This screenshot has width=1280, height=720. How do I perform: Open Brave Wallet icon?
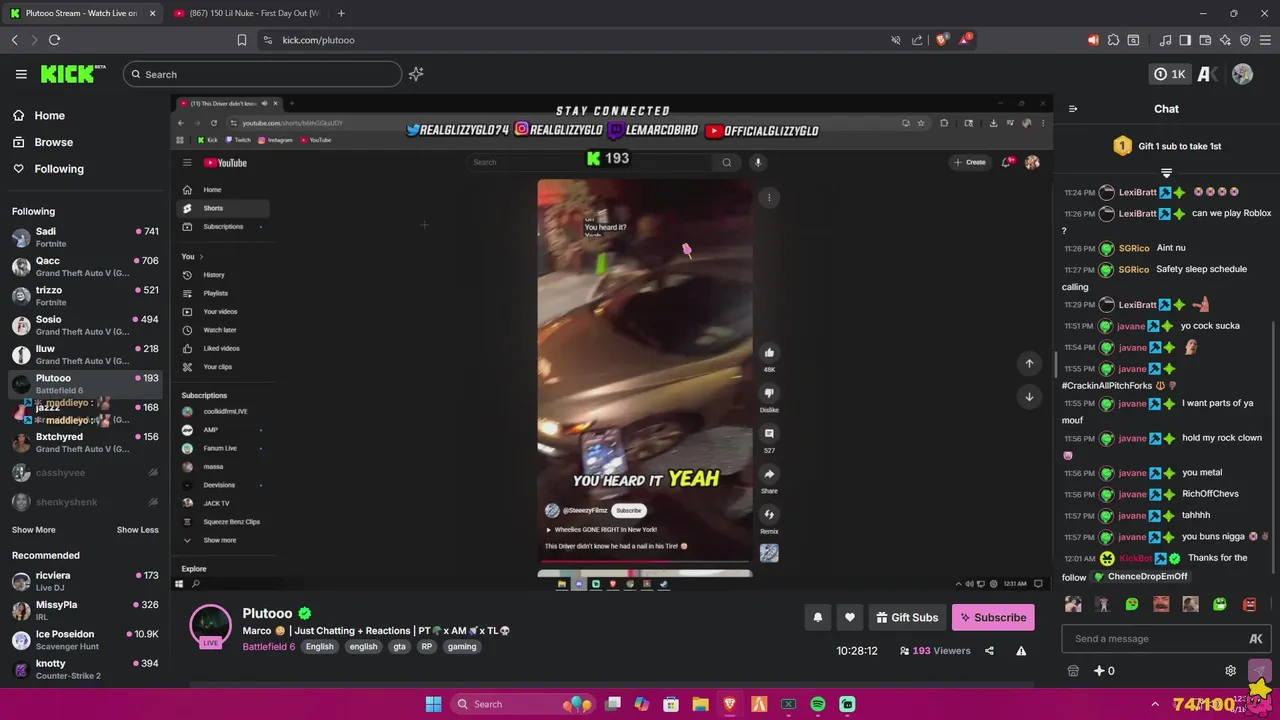[x=1205, y=40]
